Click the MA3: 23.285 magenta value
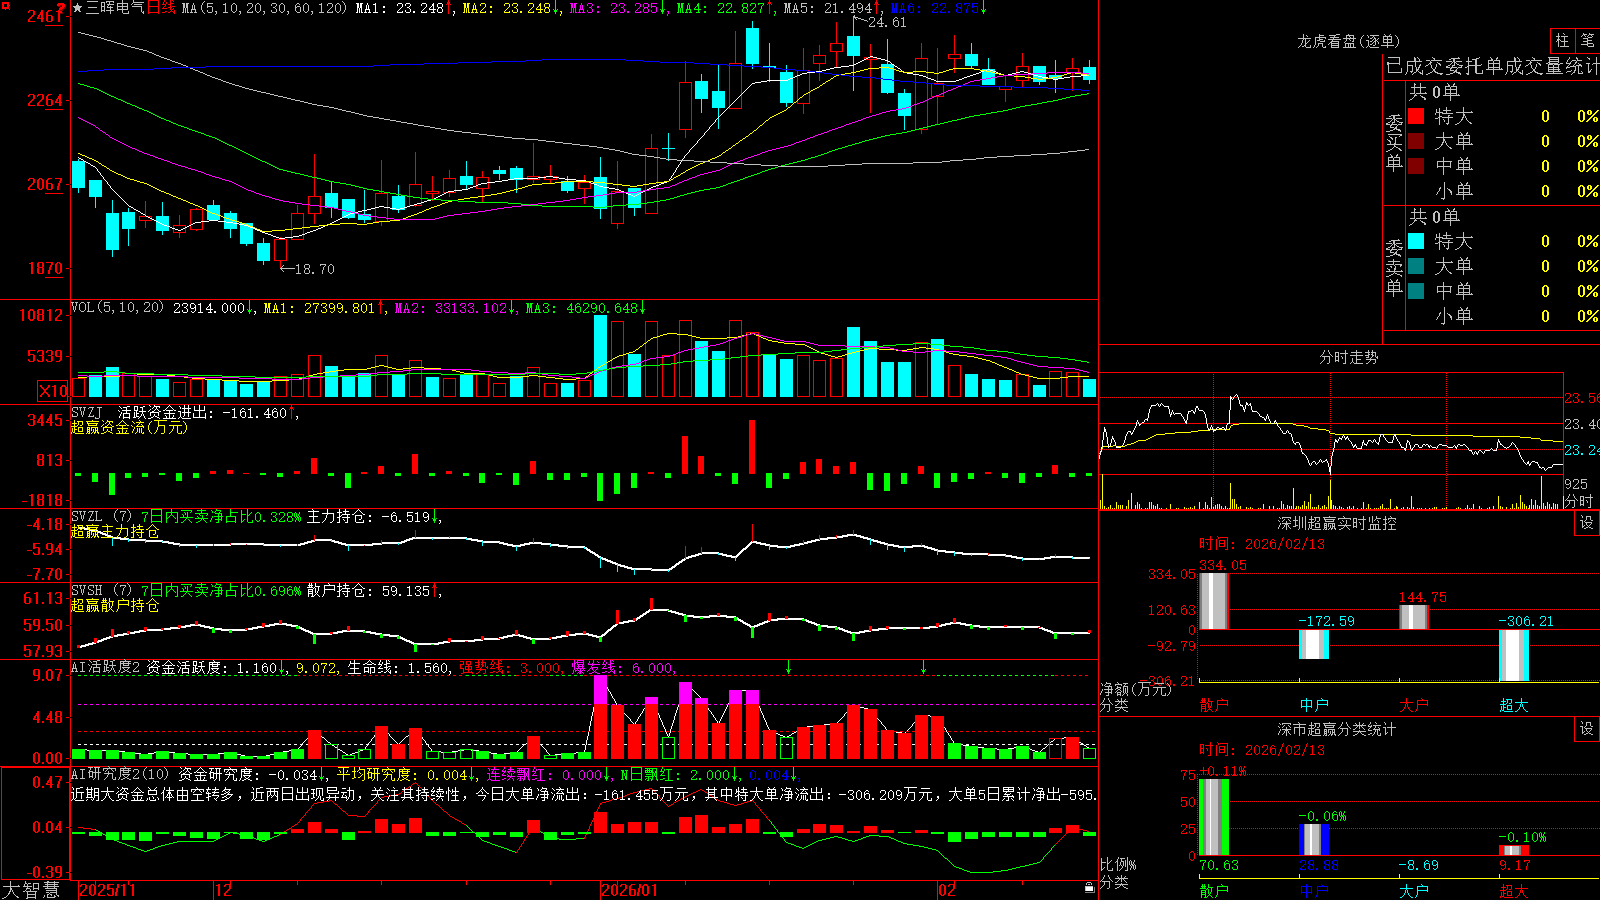 click(614, 8)
